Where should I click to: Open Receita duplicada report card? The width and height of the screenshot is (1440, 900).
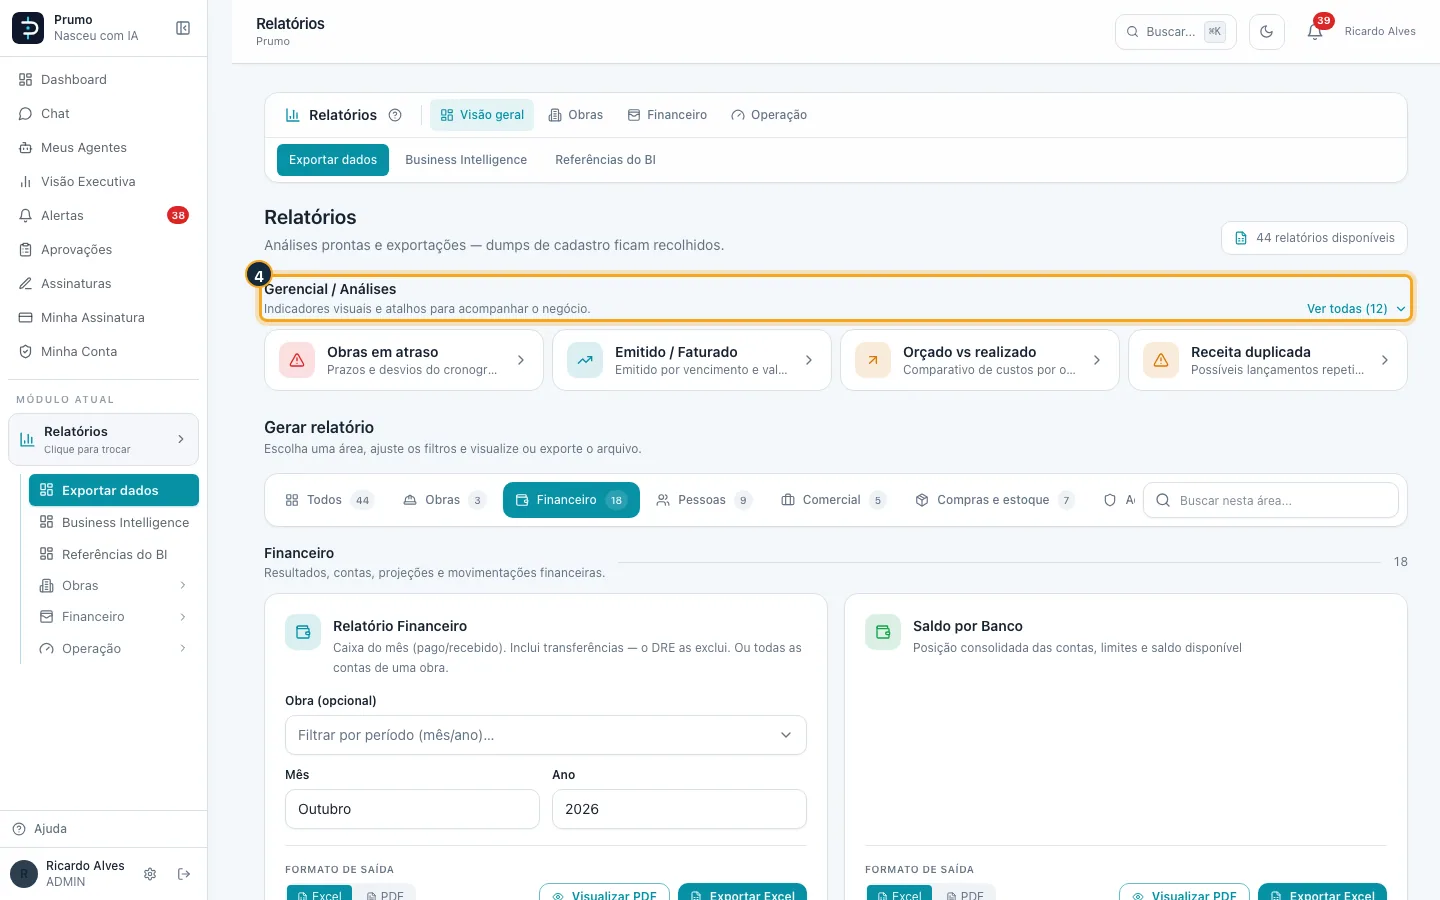tap(1268, 360)
